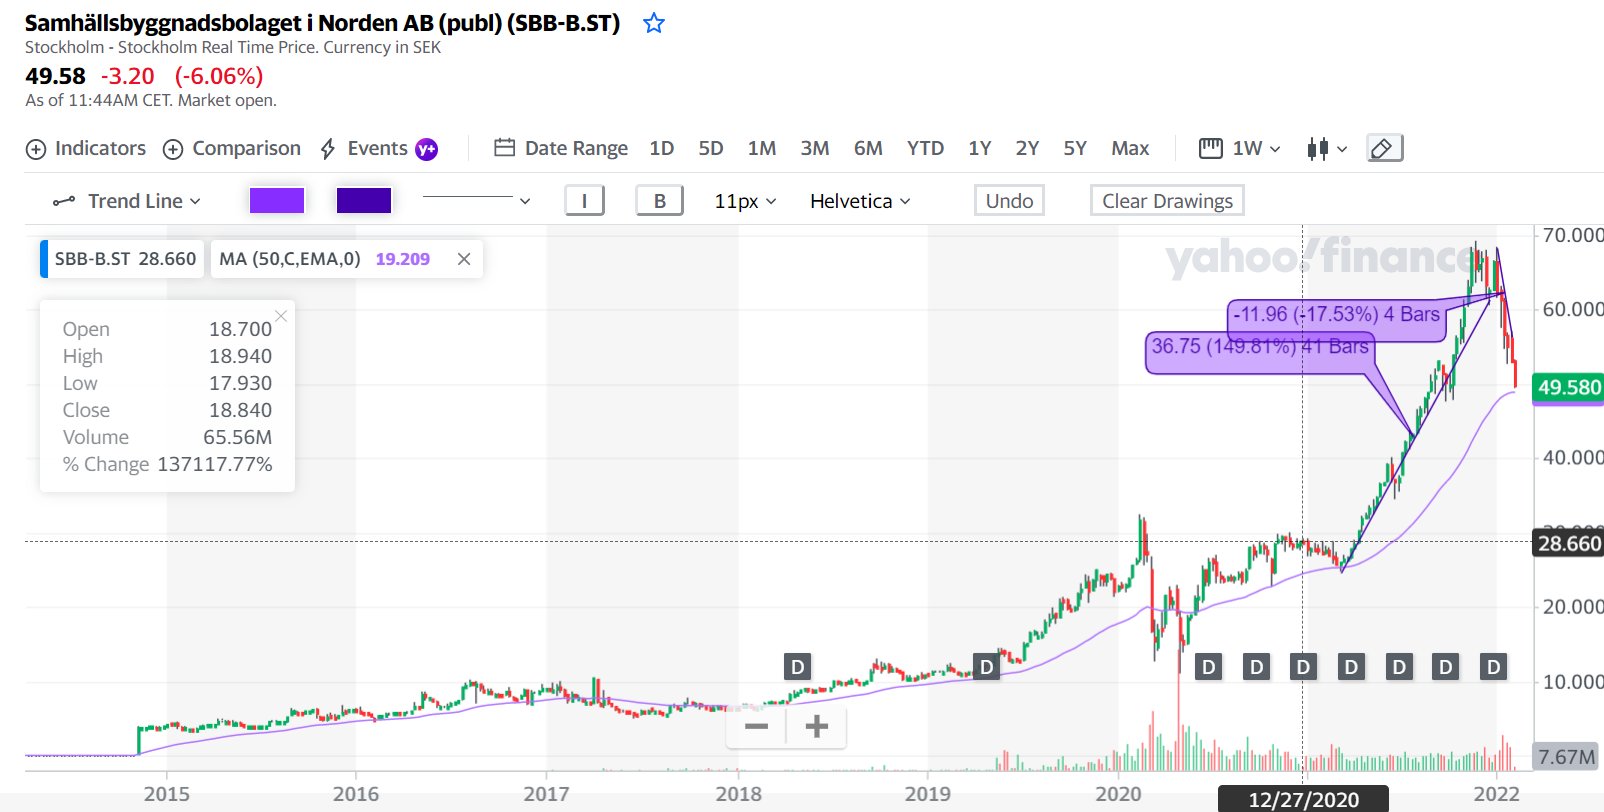Click the 12/27/2020 crosshair date label

(1303, 799)
